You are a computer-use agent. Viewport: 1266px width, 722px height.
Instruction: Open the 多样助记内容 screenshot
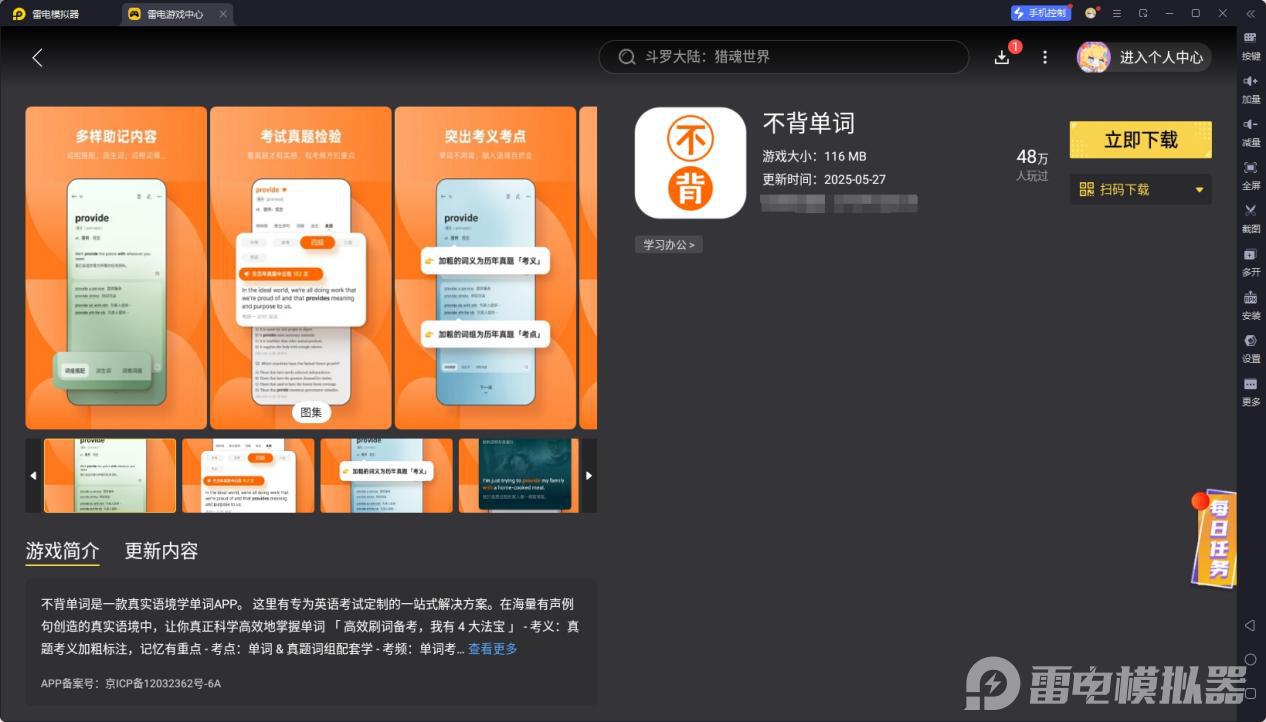116,268
